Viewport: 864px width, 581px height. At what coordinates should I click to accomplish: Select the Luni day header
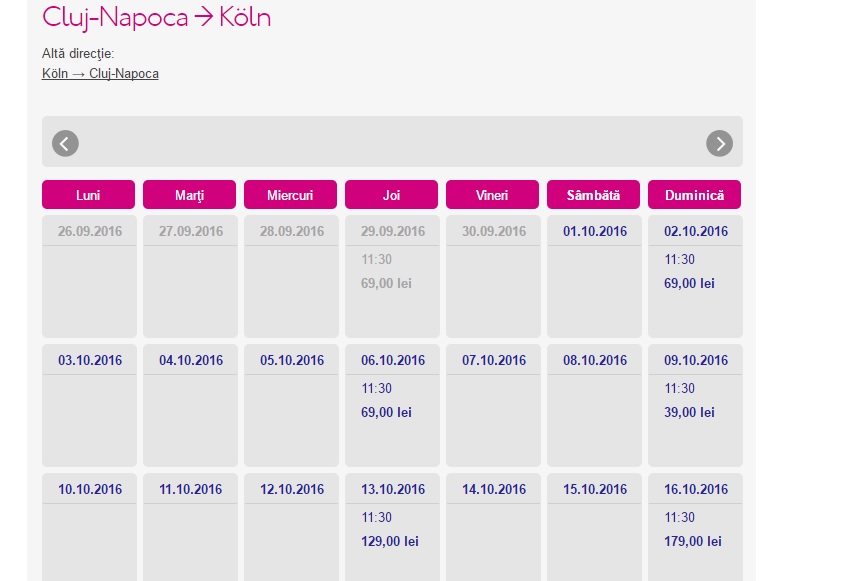(x=88, y=195)
